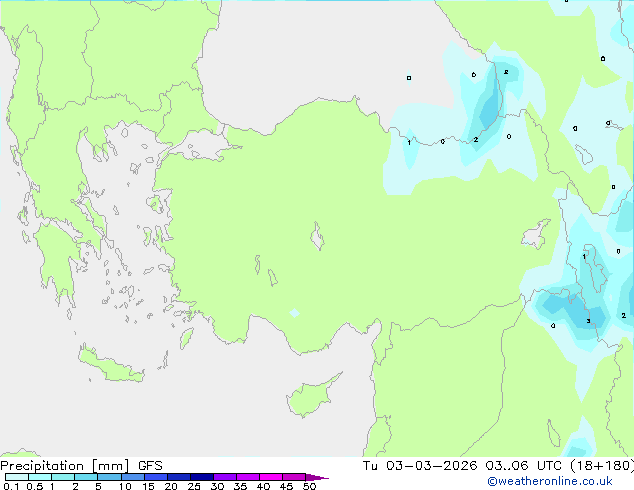Select the legend swatch between 30 and 35
The width and height of the screenshot is (634, 490).
pos(224,477)
